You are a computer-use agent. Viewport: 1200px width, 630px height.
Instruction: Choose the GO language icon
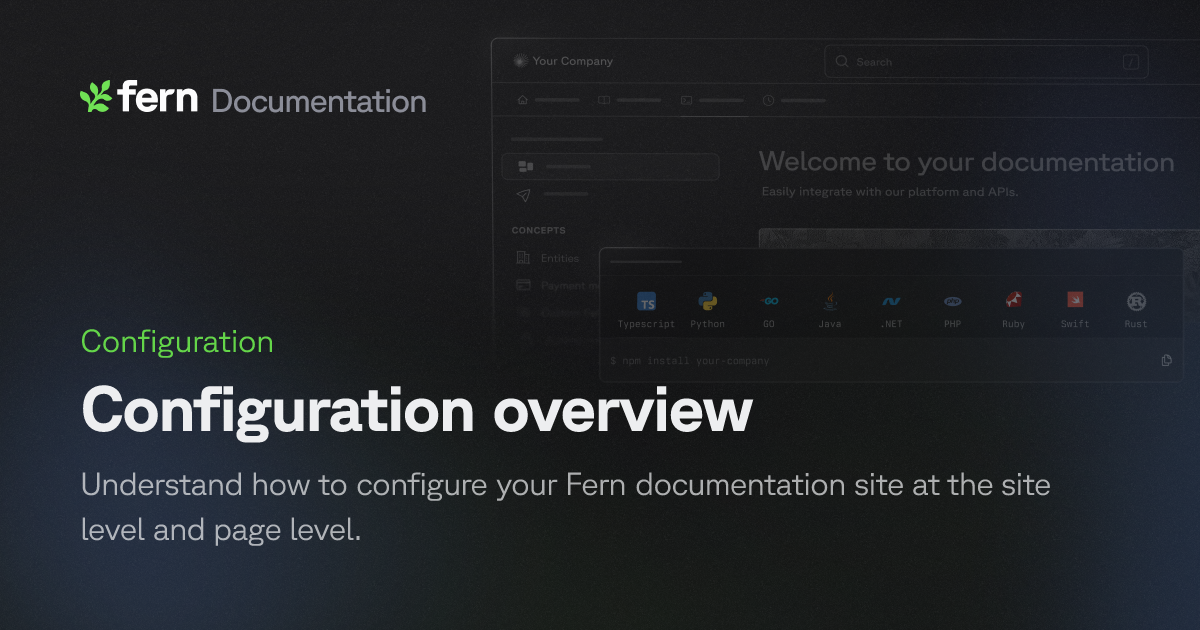769,301
